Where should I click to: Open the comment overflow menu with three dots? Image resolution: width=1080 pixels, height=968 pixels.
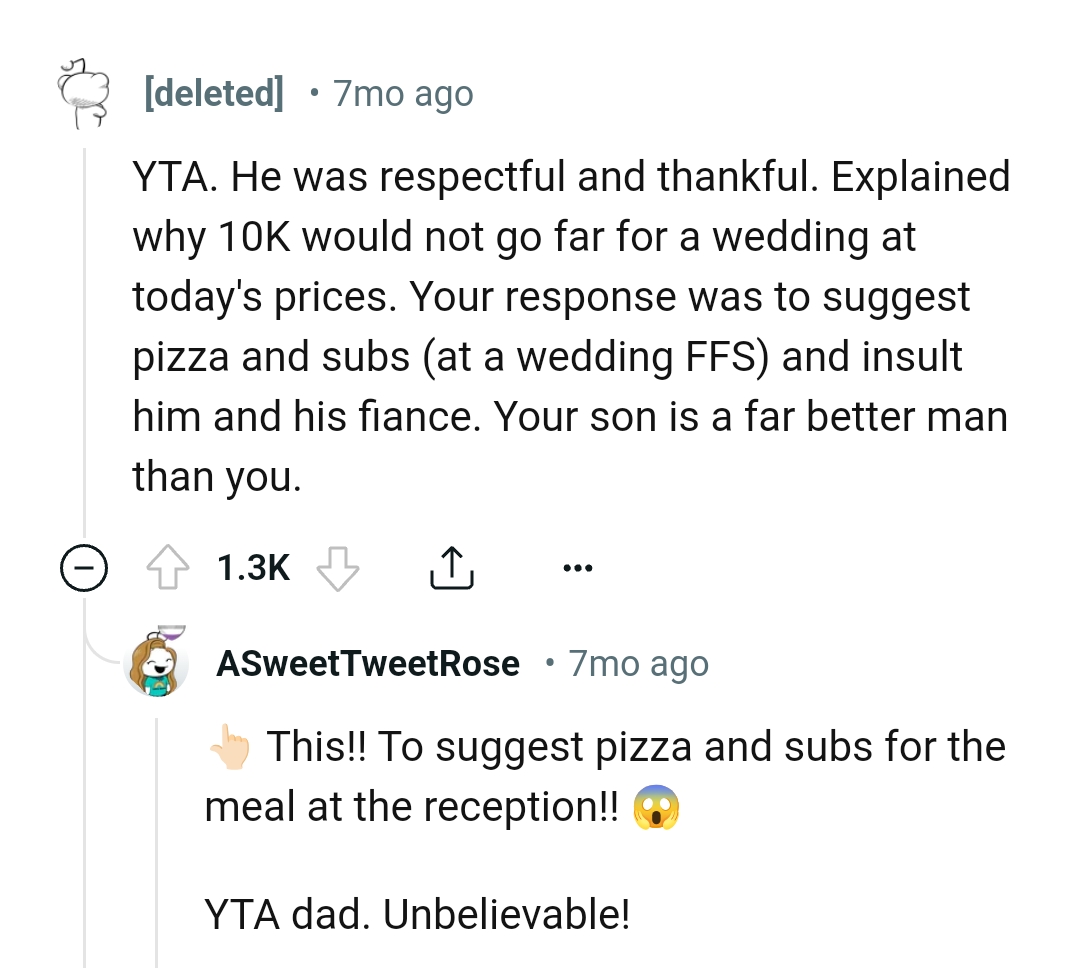(x=578, y=566)
